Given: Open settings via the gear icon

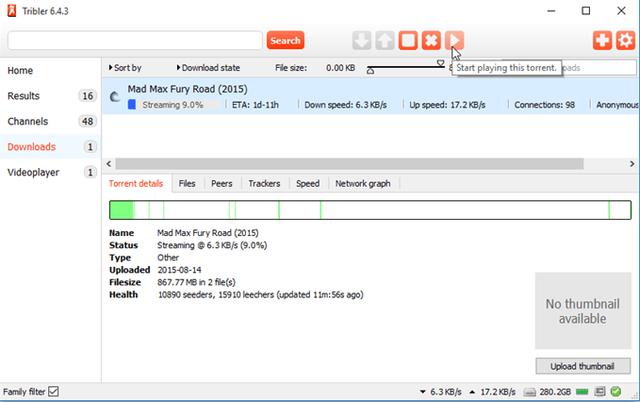Looking at the screenshot, I should [625, 40].
